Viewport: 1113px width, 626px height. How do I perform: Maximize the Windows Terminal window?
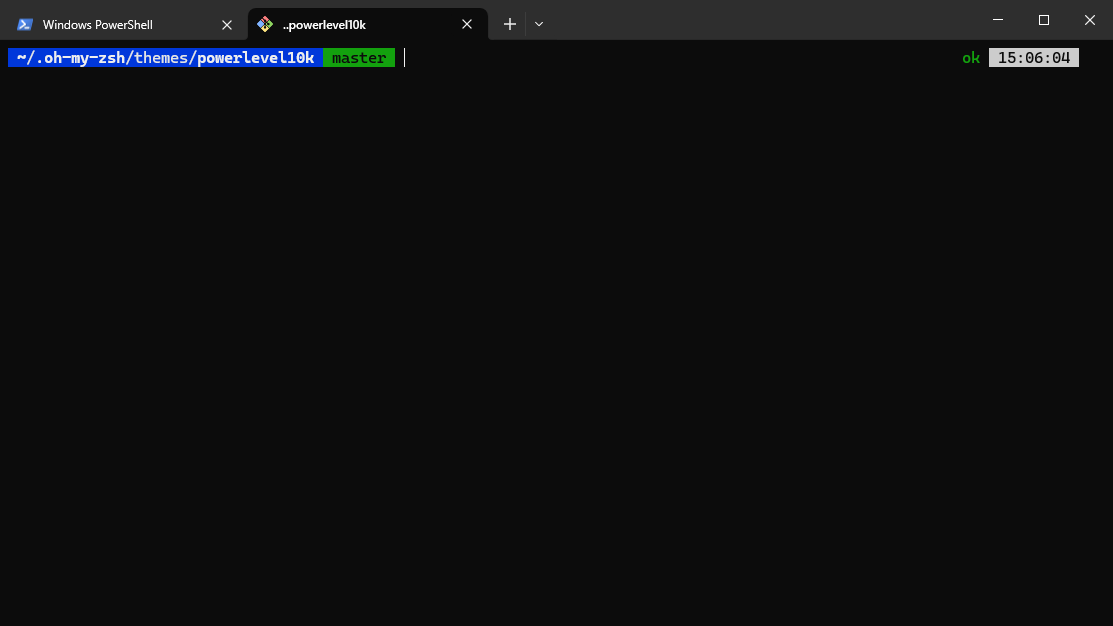(1043, 20)
